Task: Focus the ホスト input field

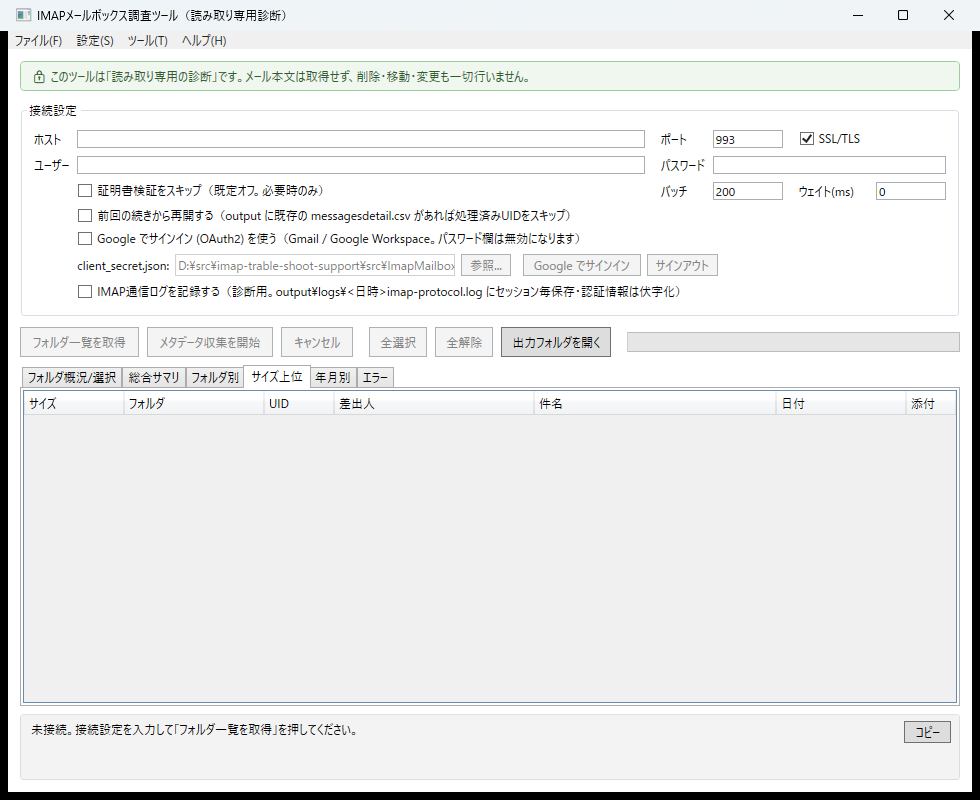Action: tap(361, 139)
